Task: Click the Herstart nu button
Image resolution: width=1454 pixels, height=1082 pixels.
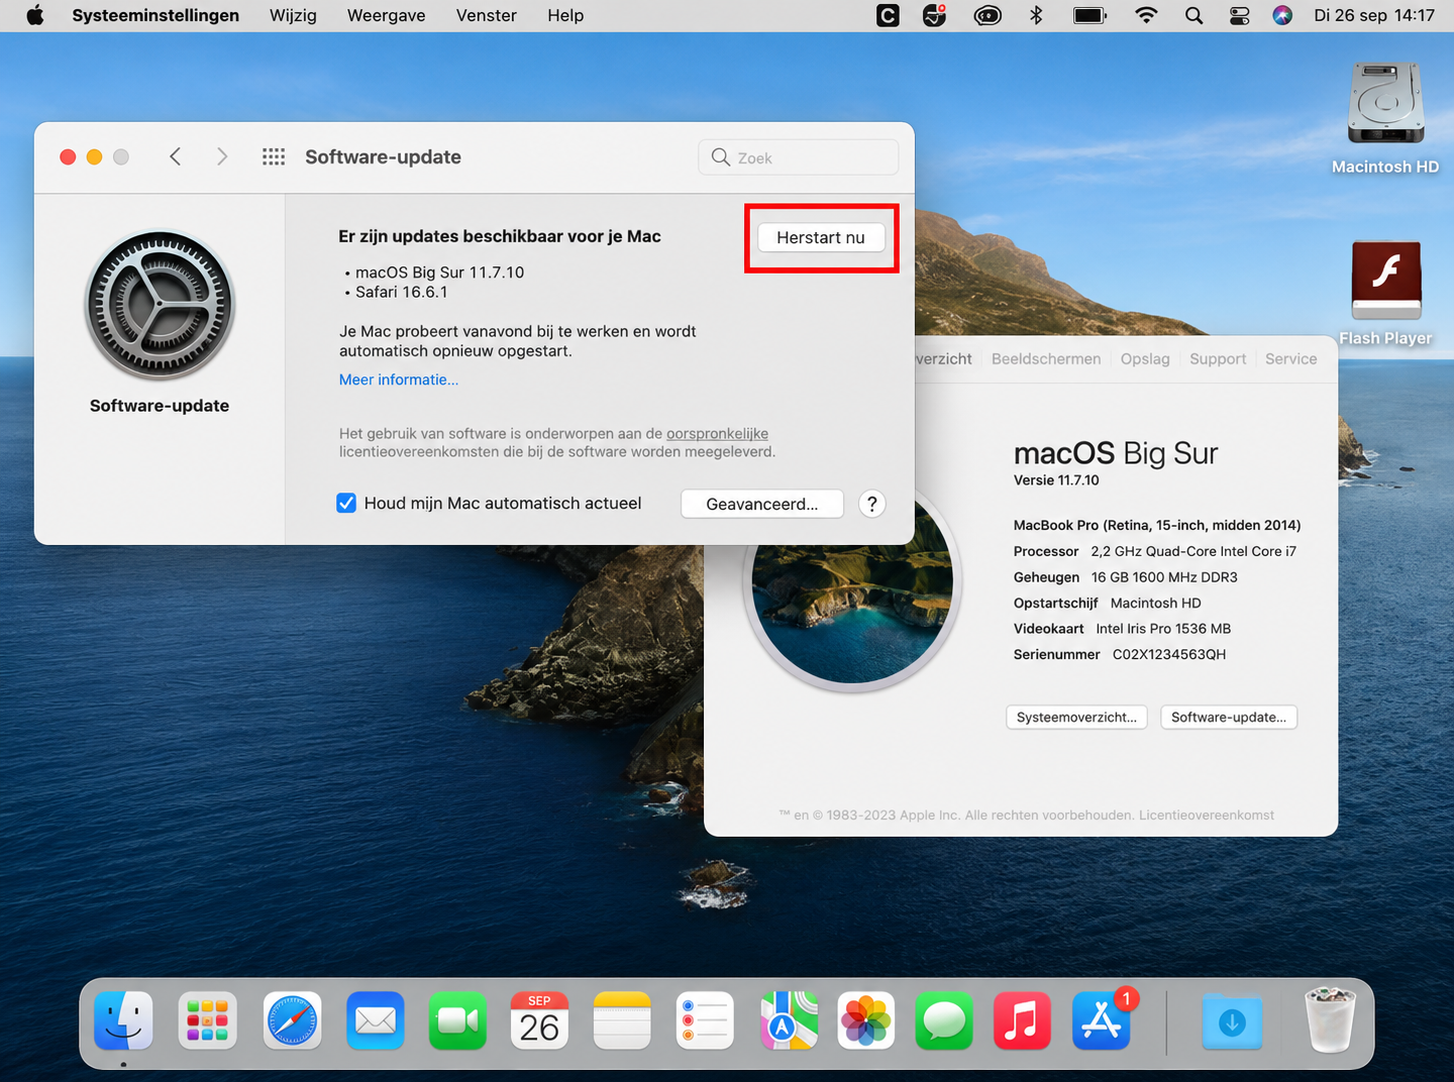Action: point(821,237)
